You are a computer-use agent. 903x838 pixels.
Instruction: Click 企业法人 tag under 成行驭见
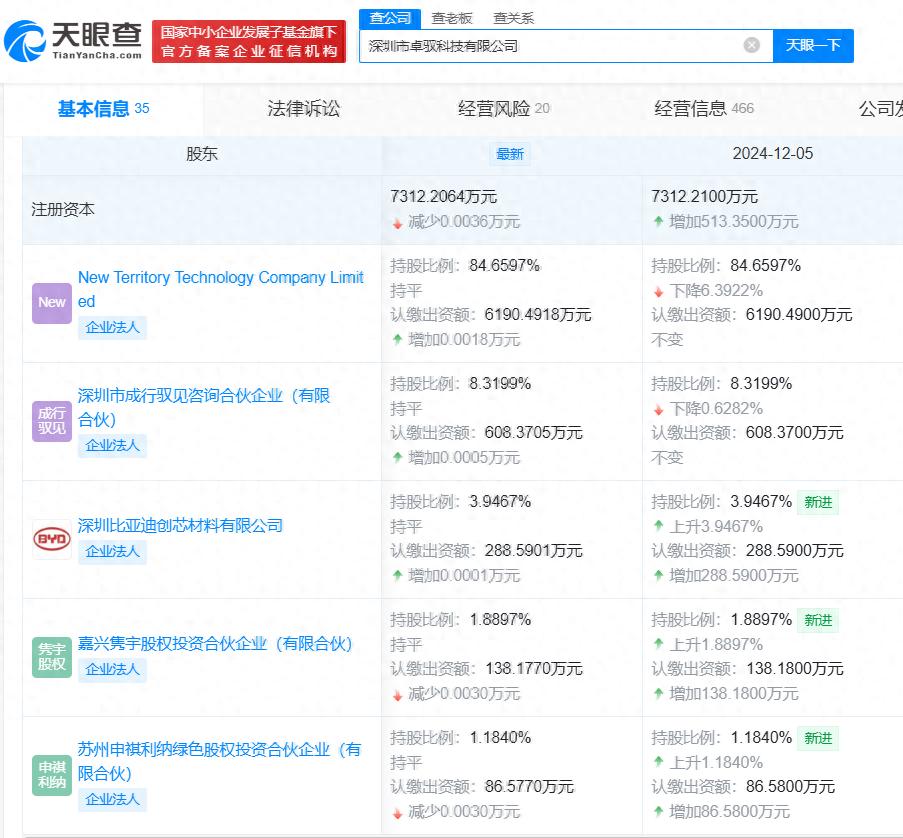tap(112, 445)
